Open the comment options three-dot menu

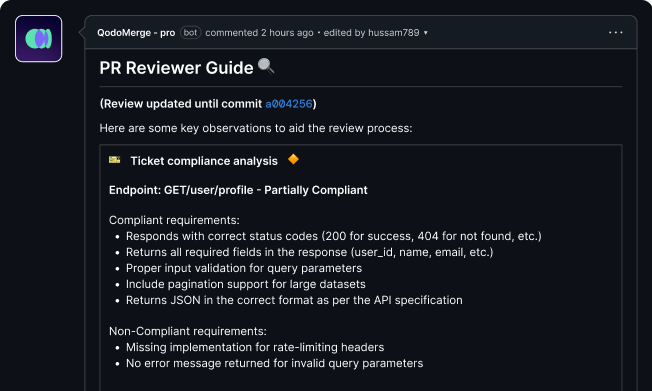(x=615, y=32)
